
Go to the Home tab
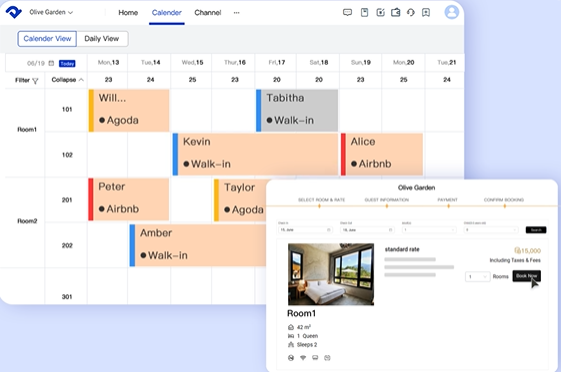128,13
